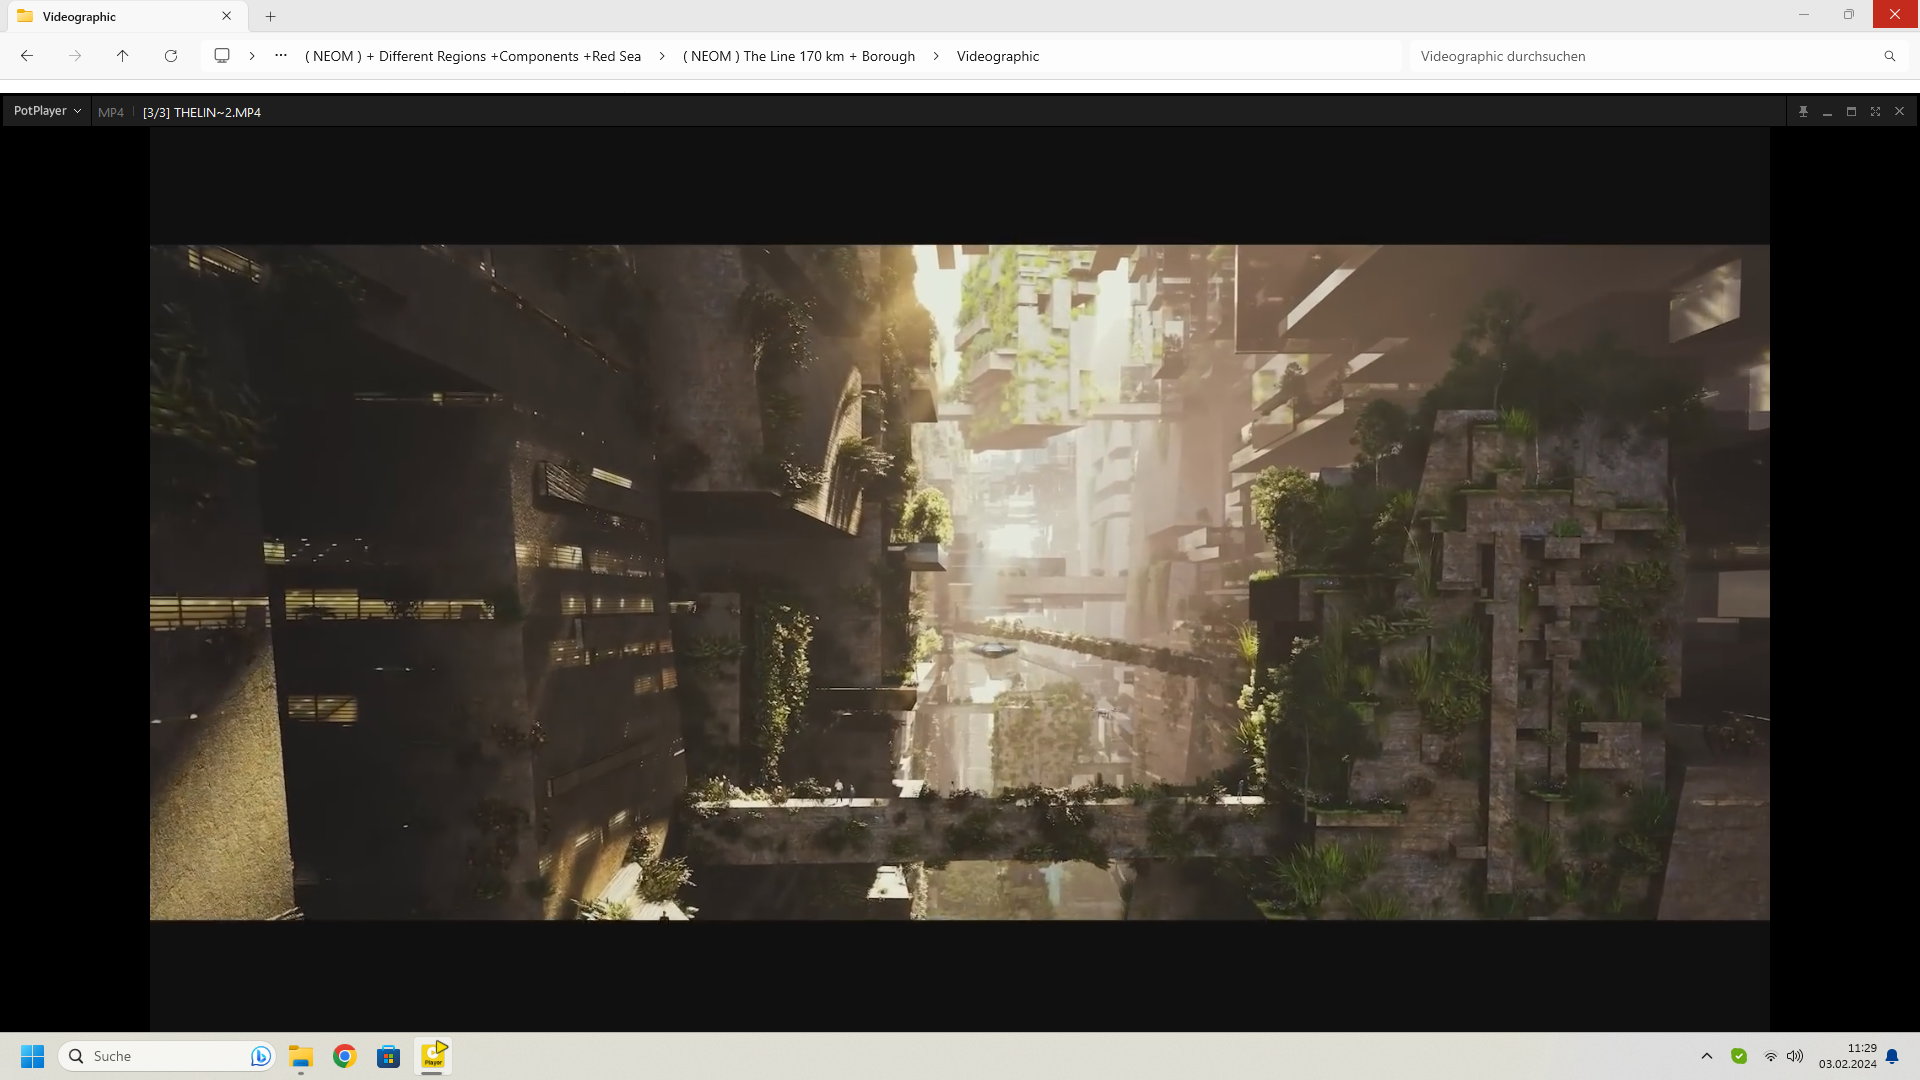Close the PotPlayer window
This screenshot has height=1080, width=1920.
(1899, 112)
